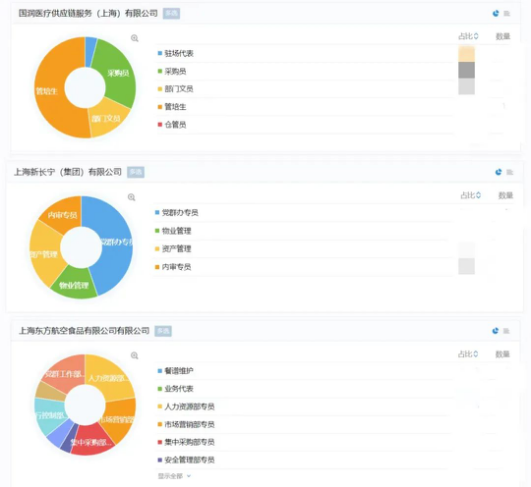Image resolution: width=531 pixels, height=487 pixels.
Task: Select 管培生 legend row
Action: [x=334, y=107]
